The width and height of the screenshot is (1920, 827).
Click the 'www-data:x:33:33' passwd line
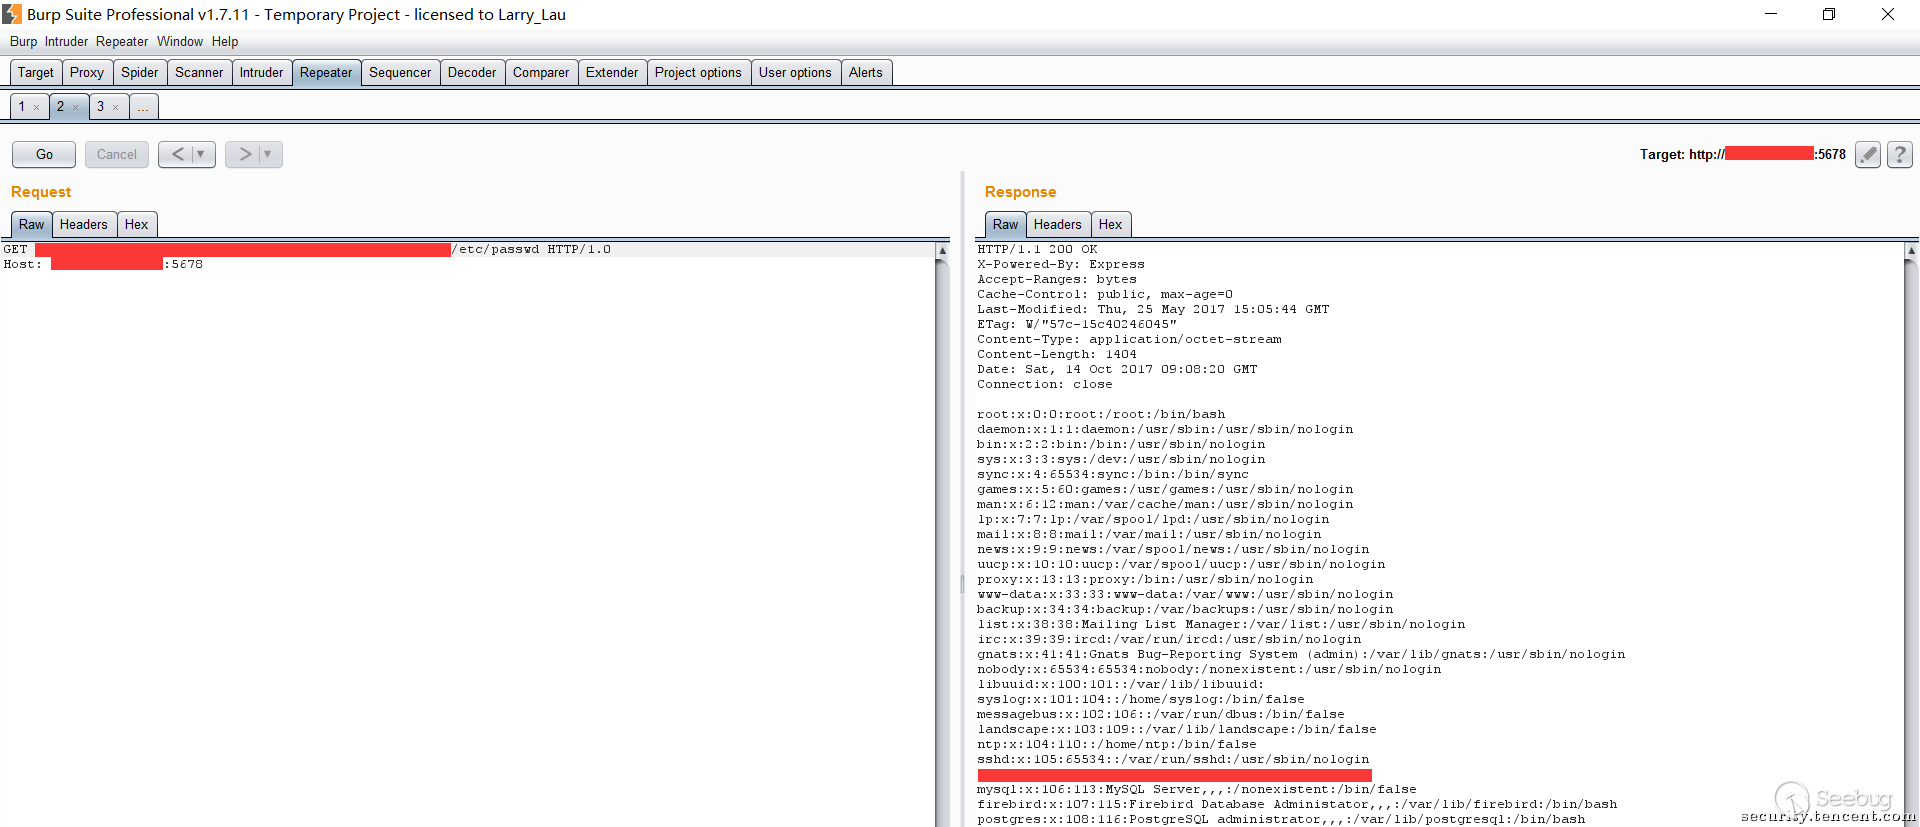(x=1185, y=594)
